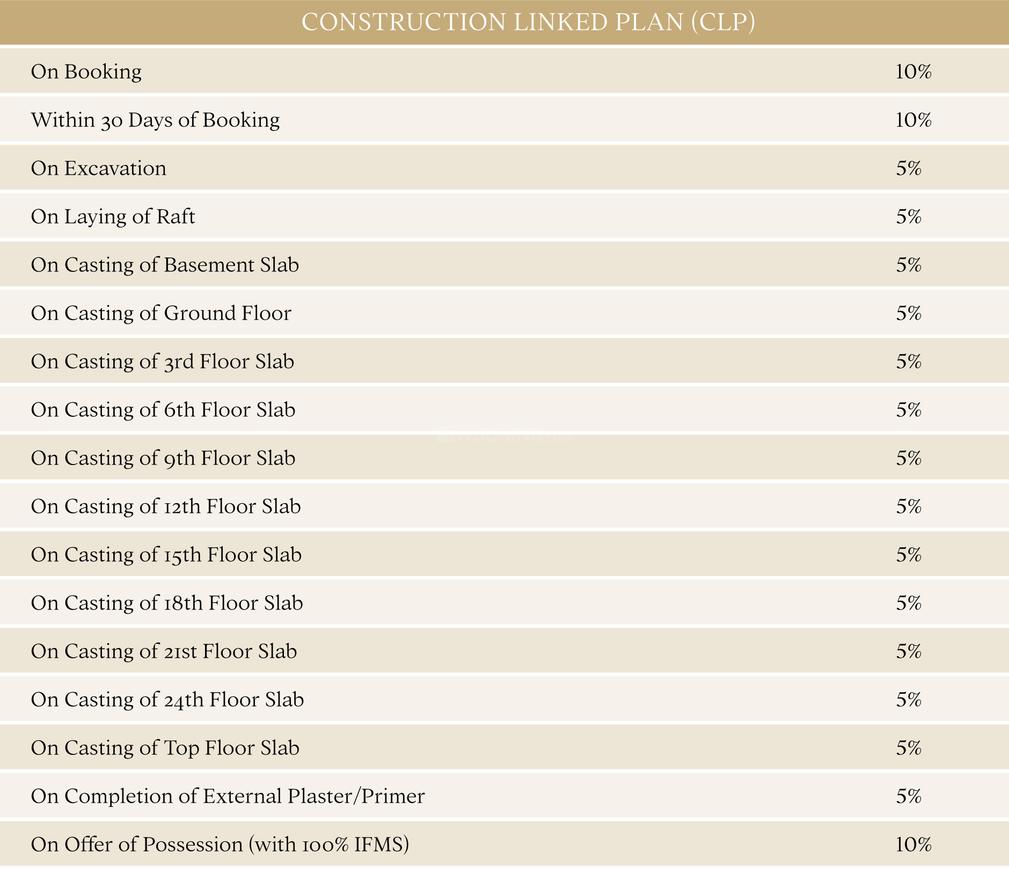1009x869 pixels.
Task: Click the 10% value for Offer of Possession
Action: [x=913, y=845]
